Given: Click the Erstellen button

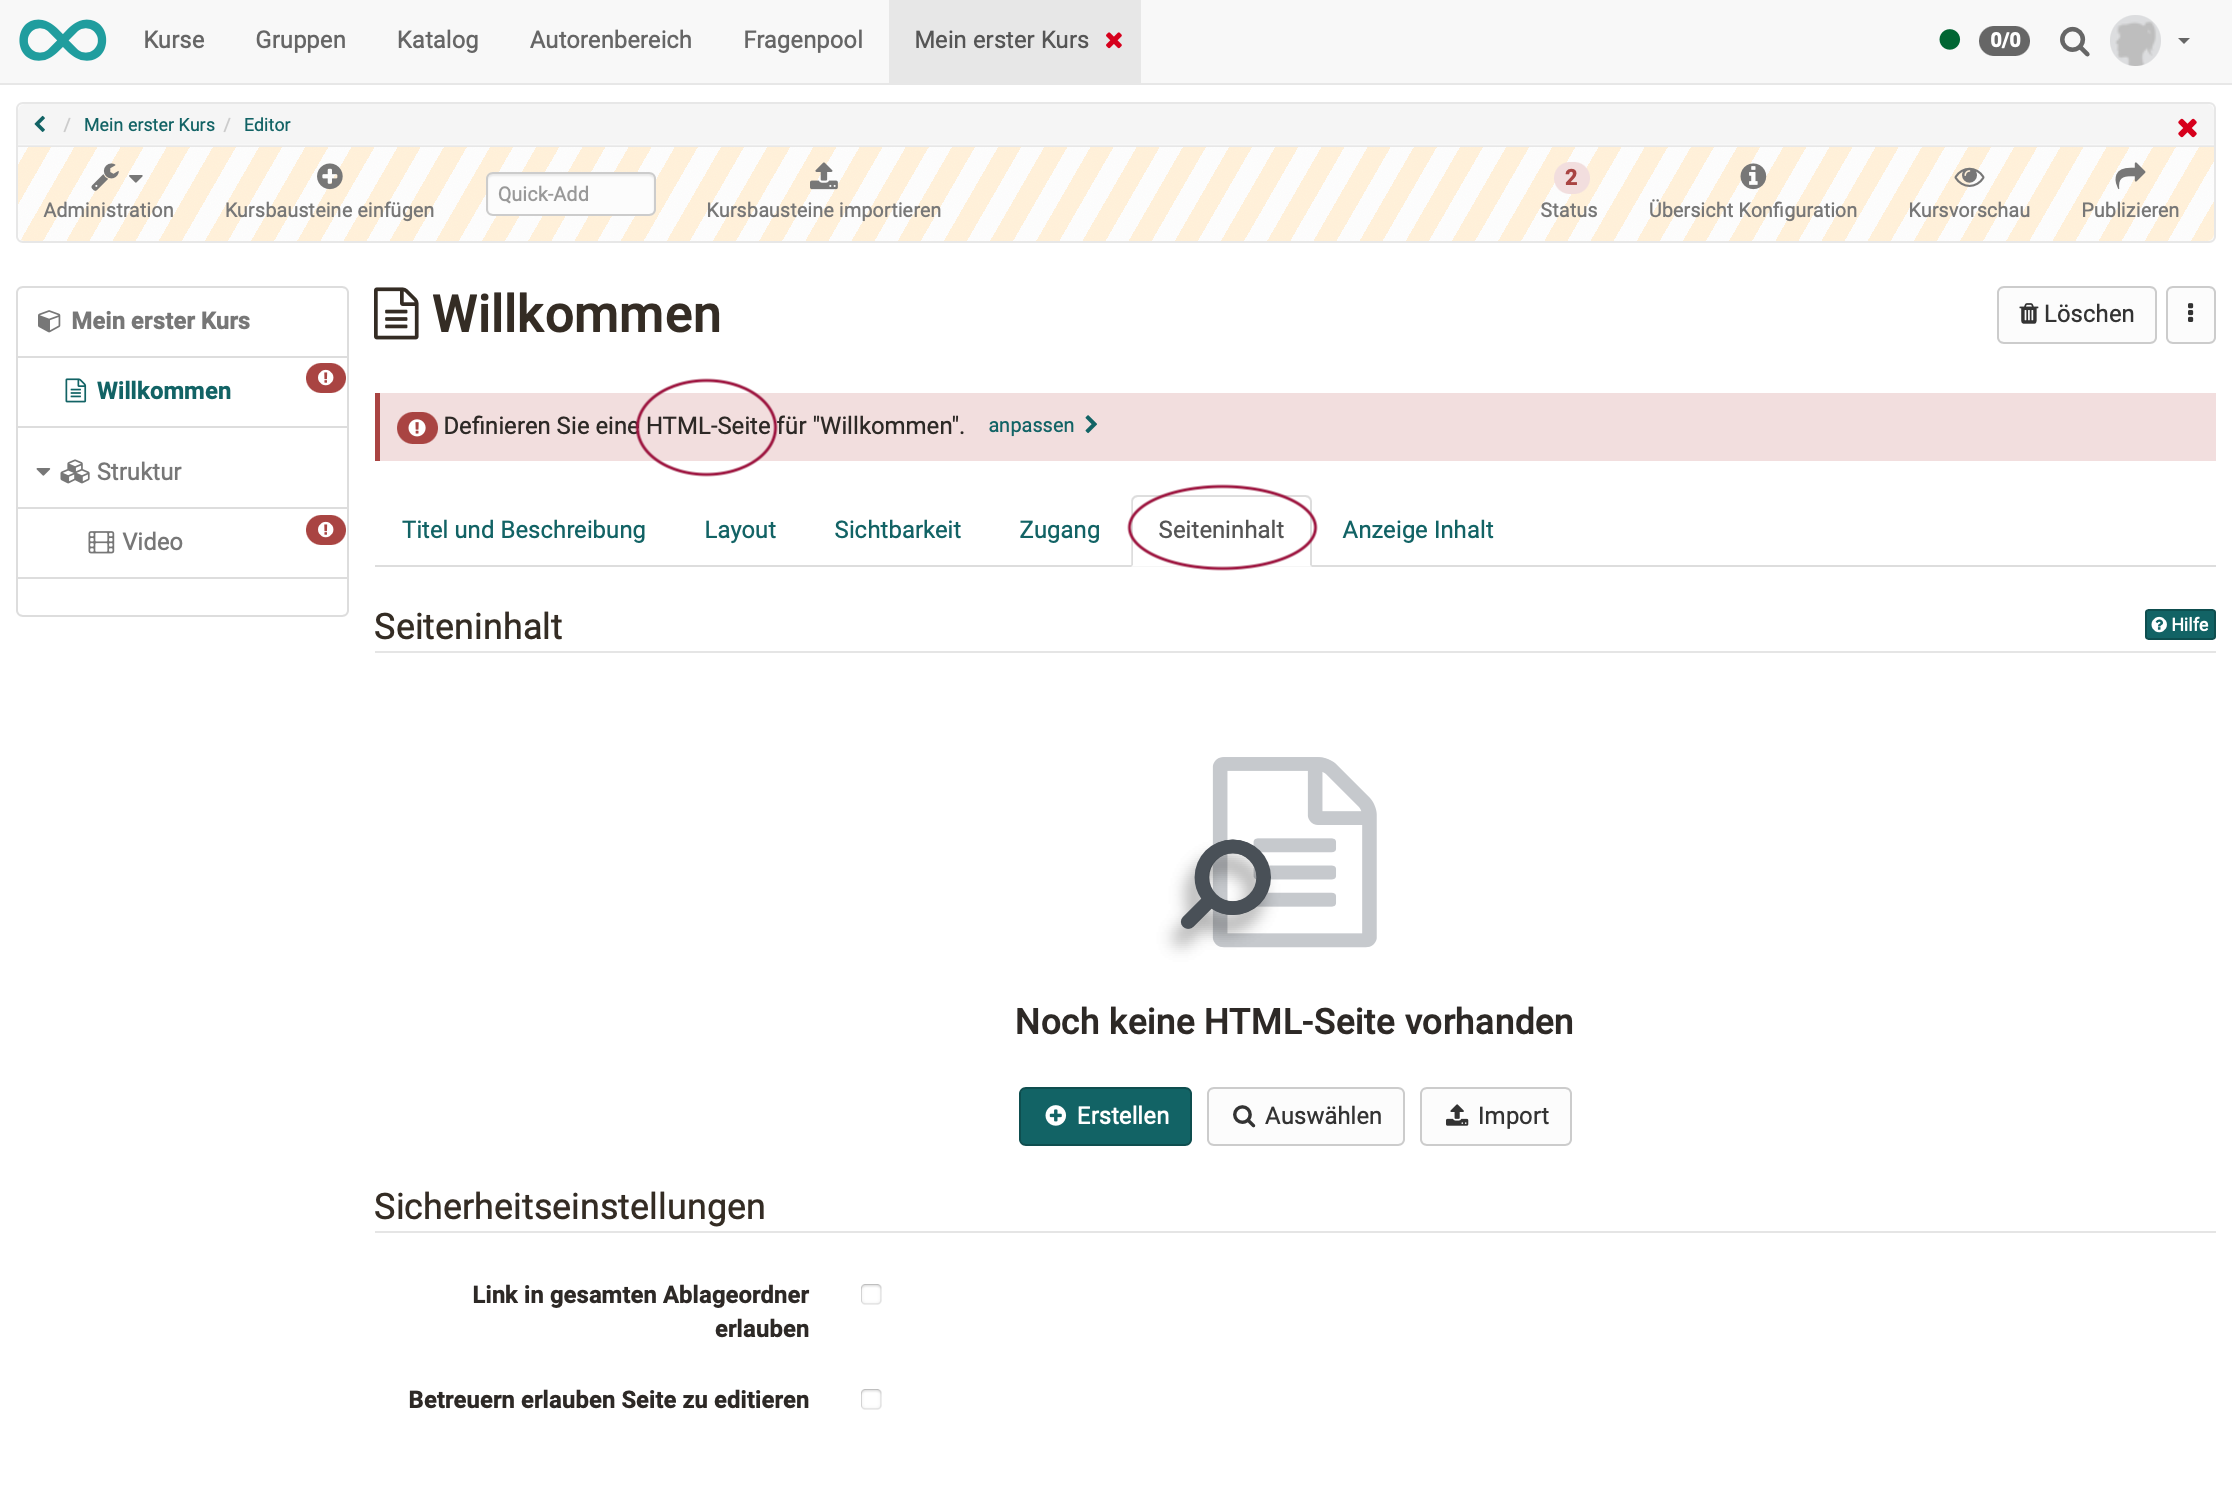Looking at the screenshot, I should [1105, 1116].
